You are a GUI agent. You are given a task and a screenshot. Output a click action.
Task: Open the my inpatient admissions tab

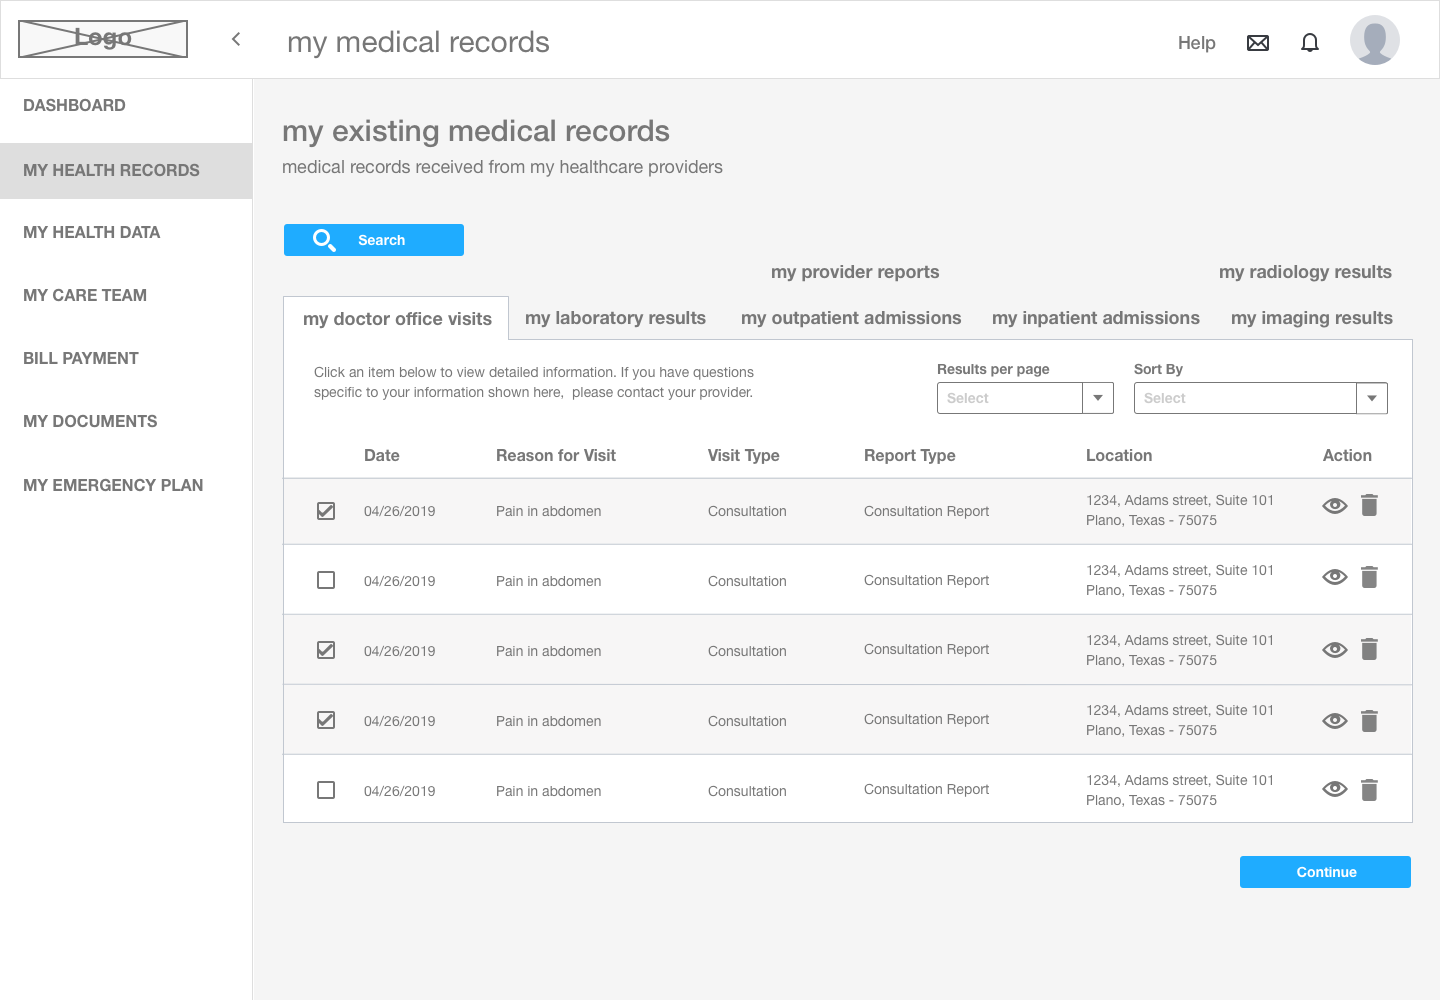coord(1096,318)
